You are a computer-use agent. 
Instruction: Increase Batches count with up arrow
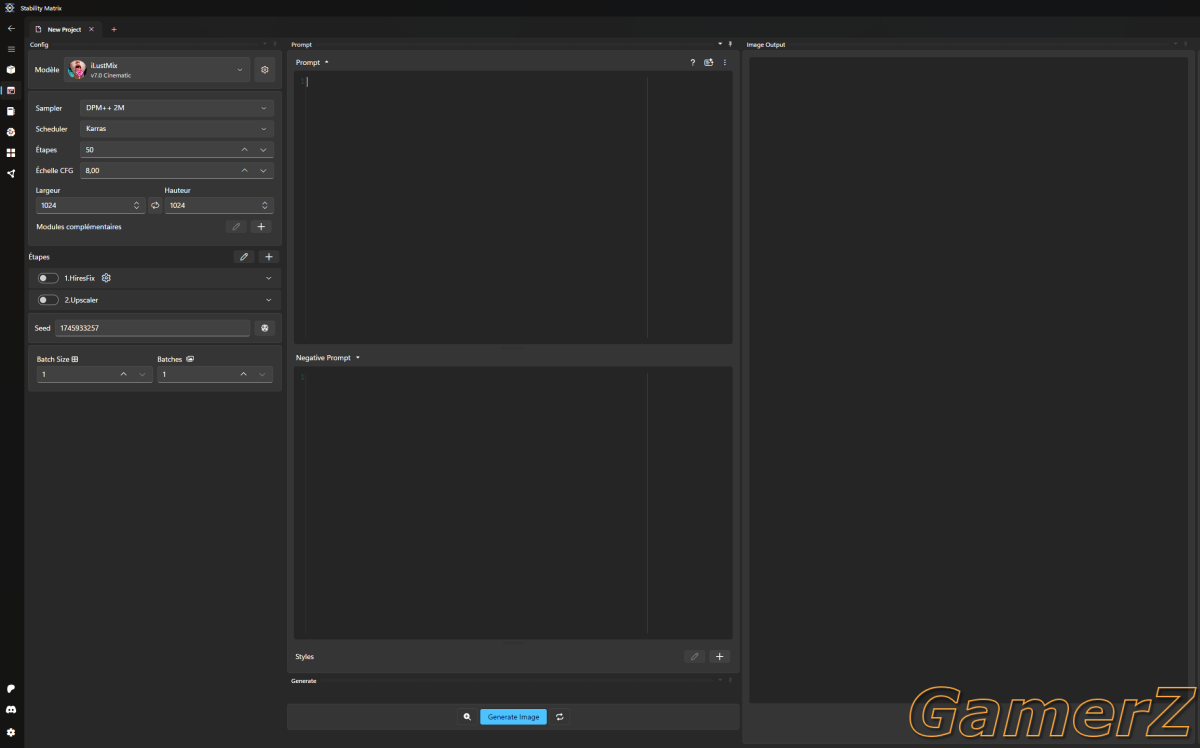(x=244, y=374)
